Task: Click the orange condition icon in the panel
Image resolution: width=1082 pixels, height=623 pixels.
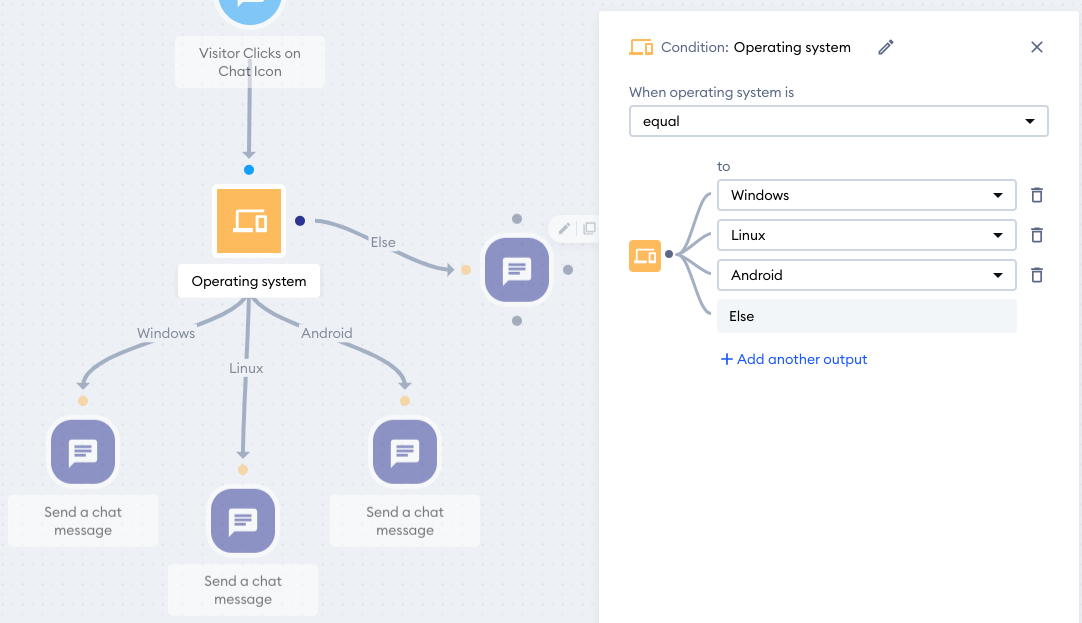Action: (645, 256)
